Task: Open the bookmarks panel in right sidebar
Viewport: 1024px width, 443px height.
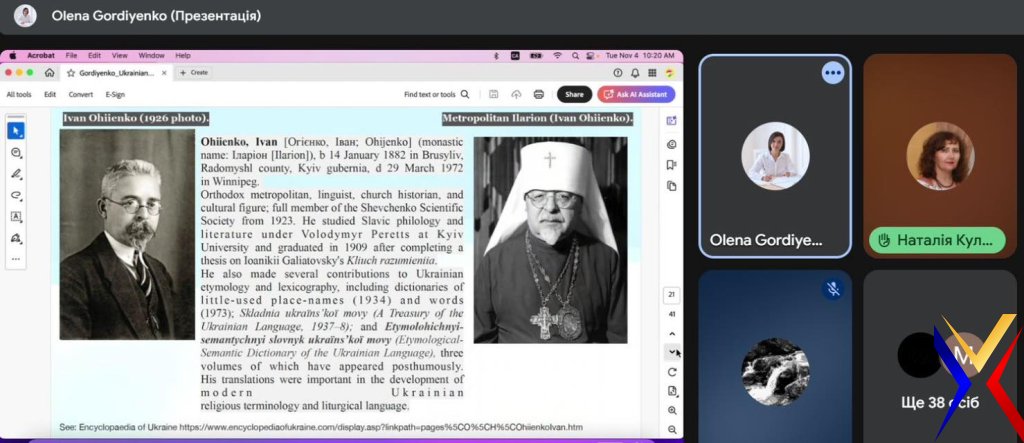Action: pyautogui.click(x=672, y=165)
